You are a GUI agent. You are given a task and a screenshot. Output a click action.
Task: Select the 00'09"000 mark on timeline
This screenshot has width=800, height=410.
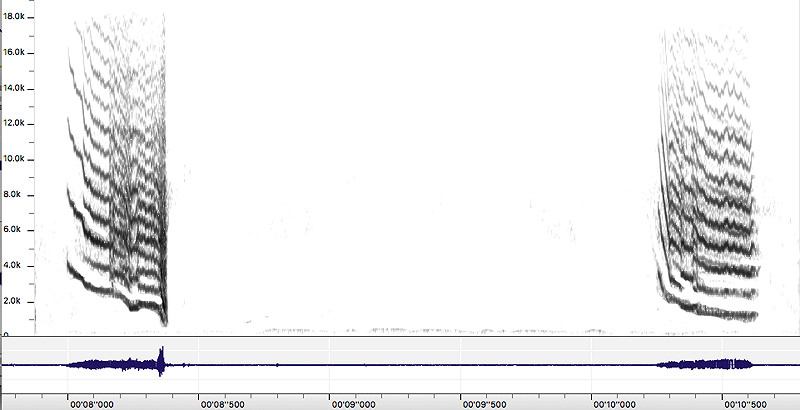point(351,404)
